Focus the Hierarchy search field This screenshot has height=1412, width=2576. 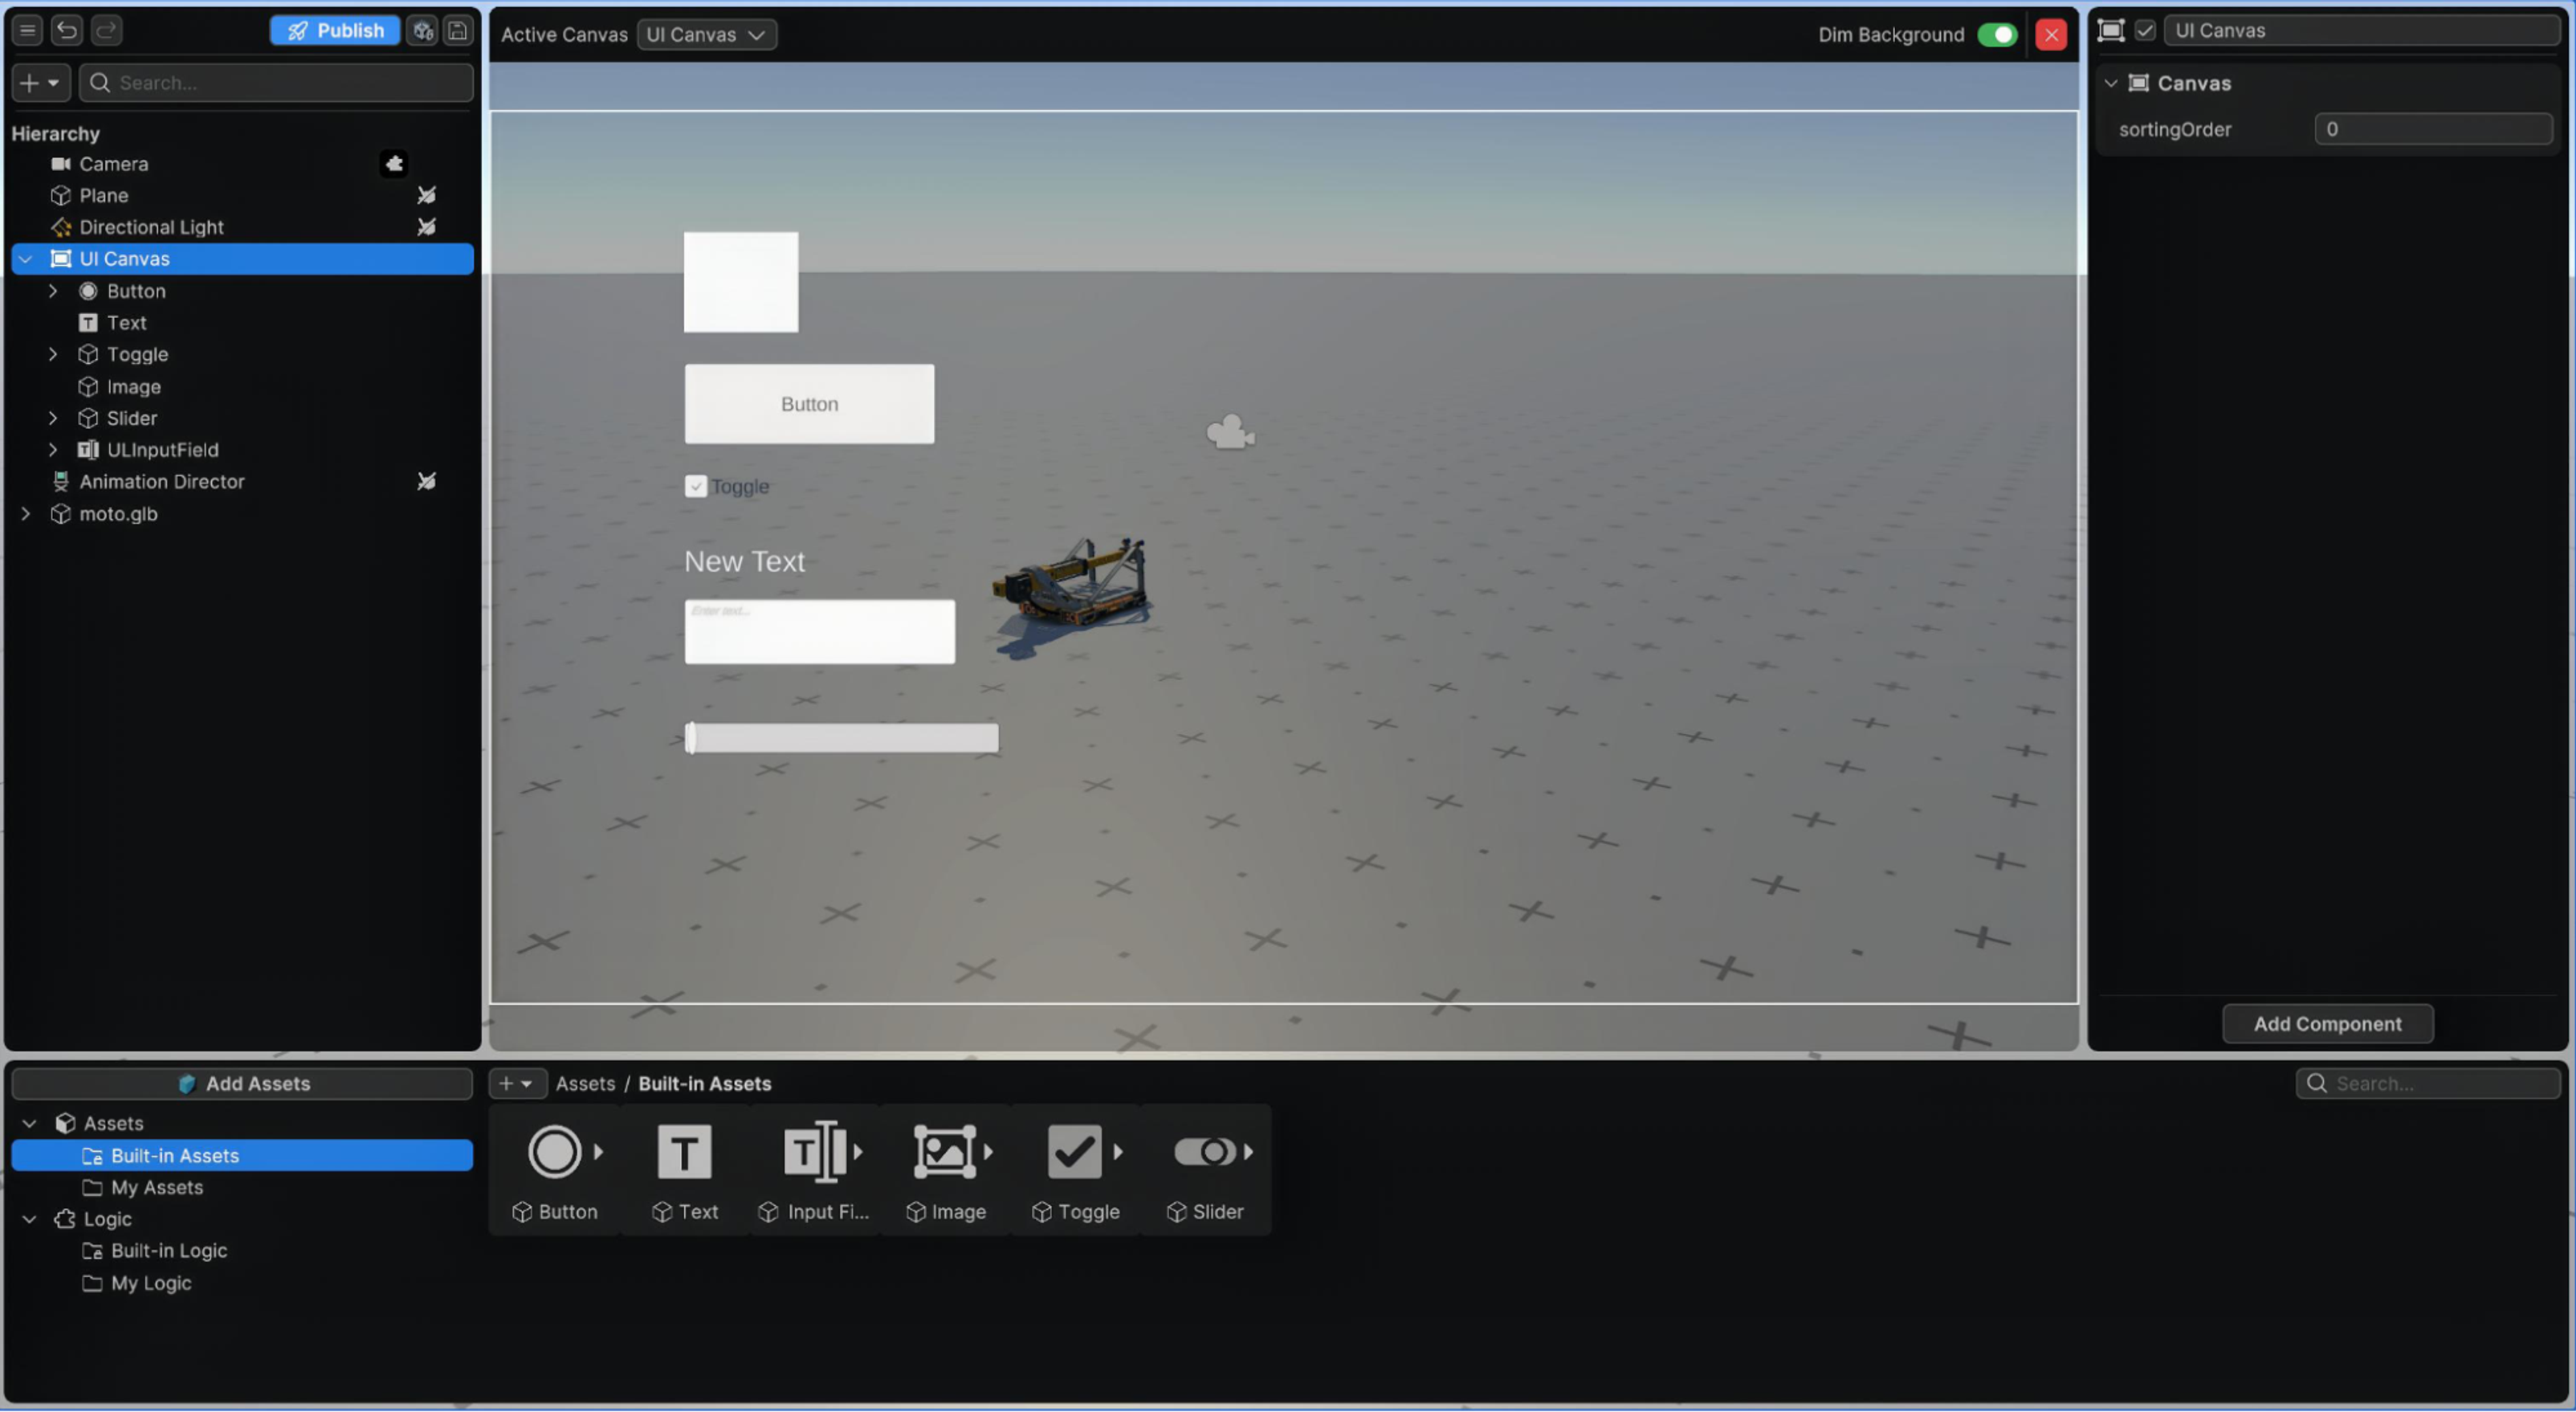(x=276, y=83)
